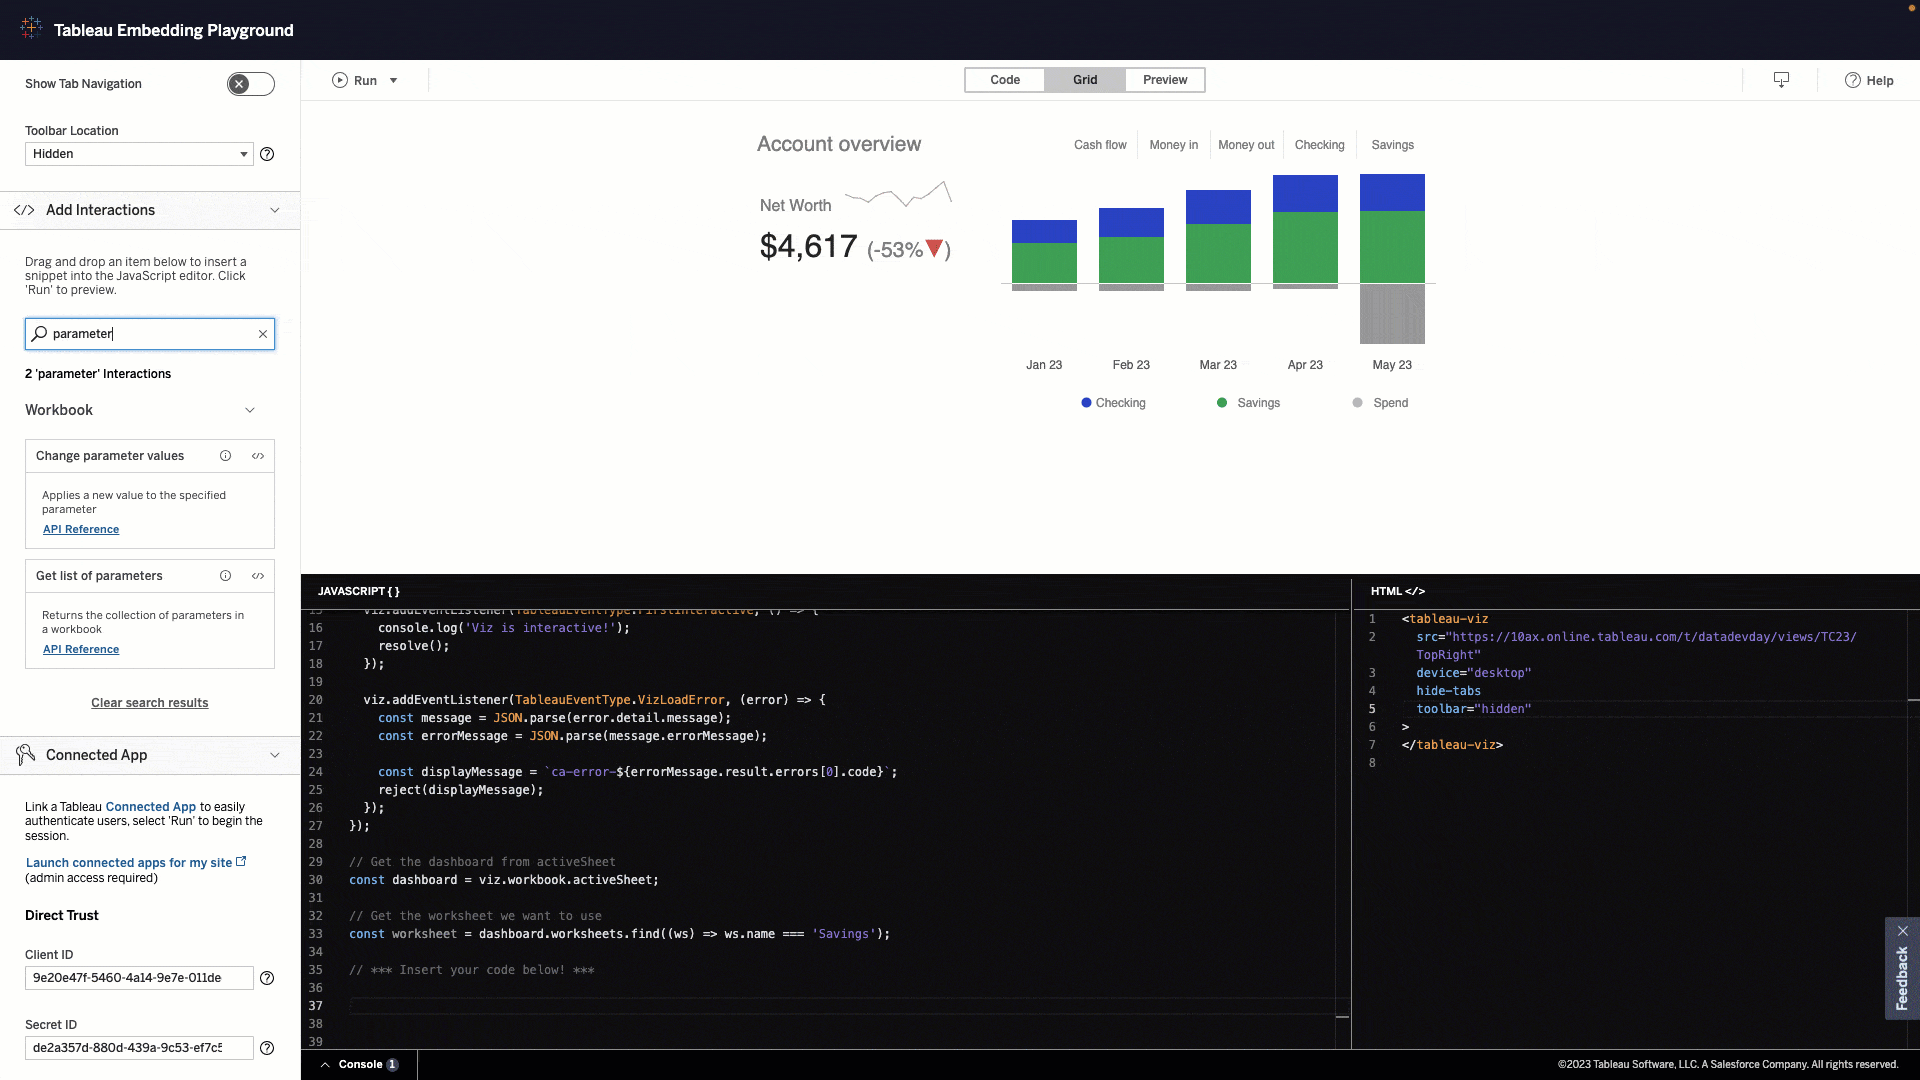Click the code snippet insert icon for Get list of parameters
The height and width of the screenshot is (1080, 1920).
pos(257,575)
